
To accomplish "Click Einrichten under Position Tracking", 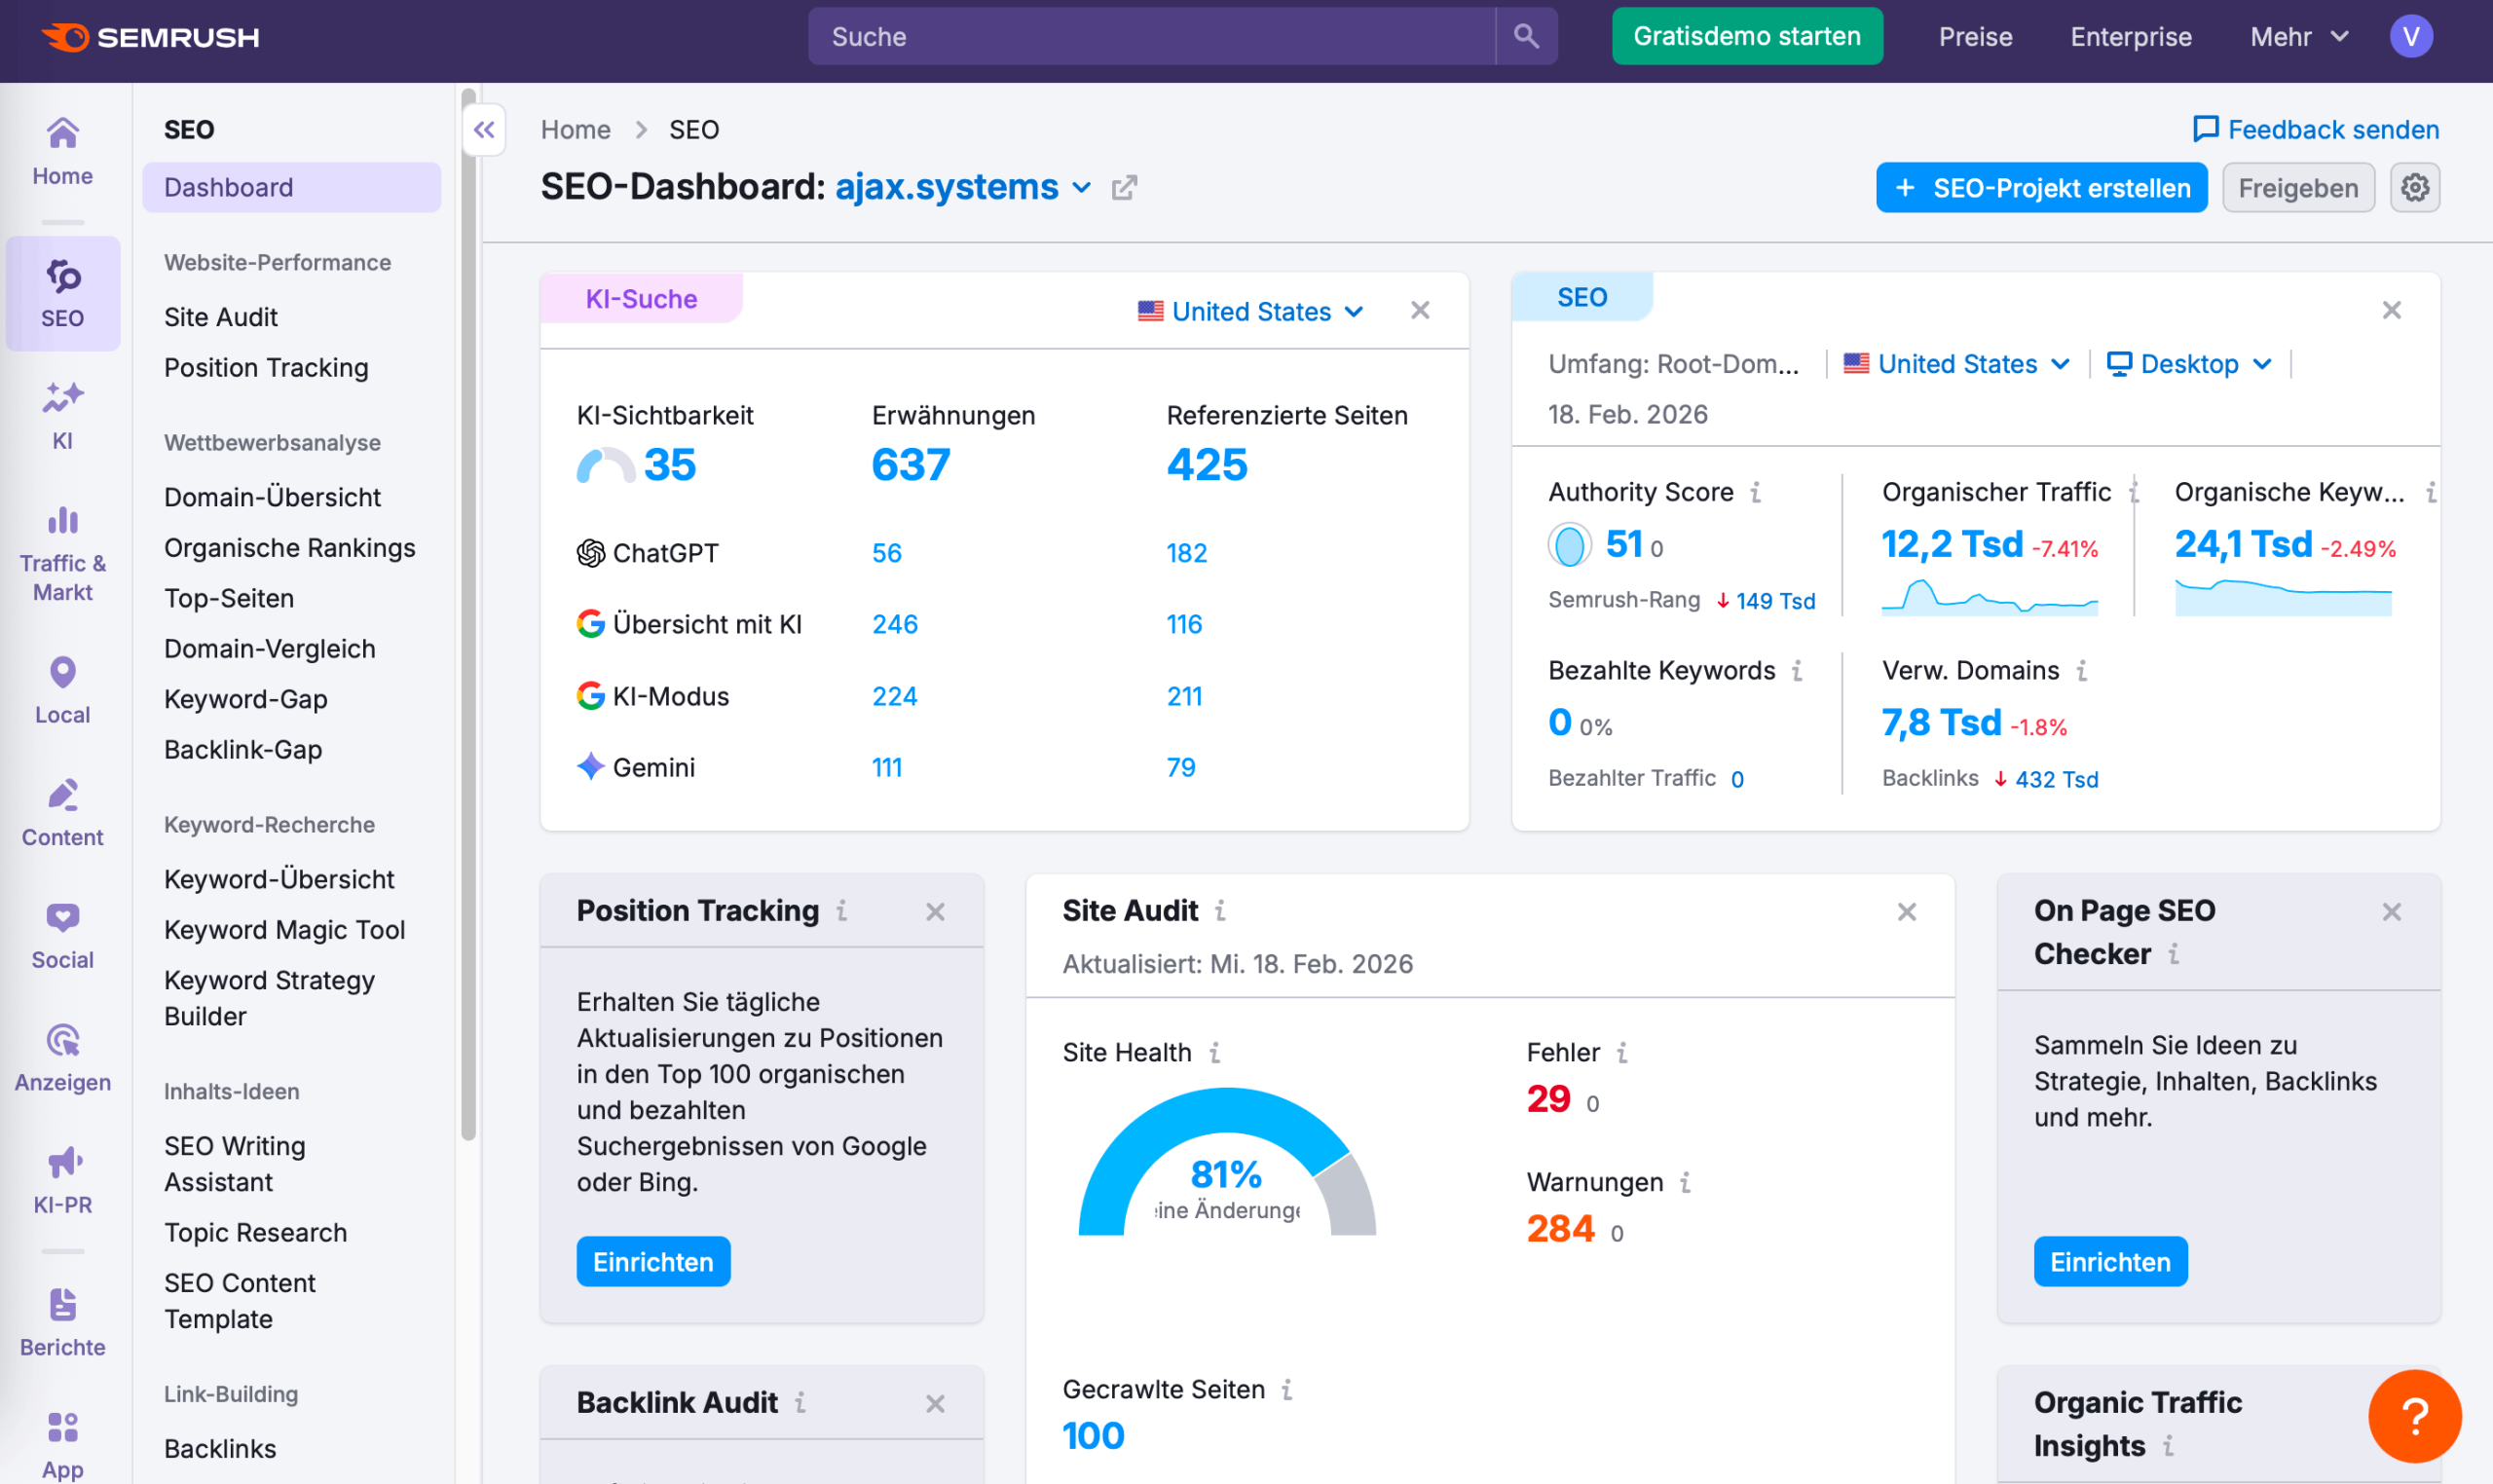I will 653,1261.
